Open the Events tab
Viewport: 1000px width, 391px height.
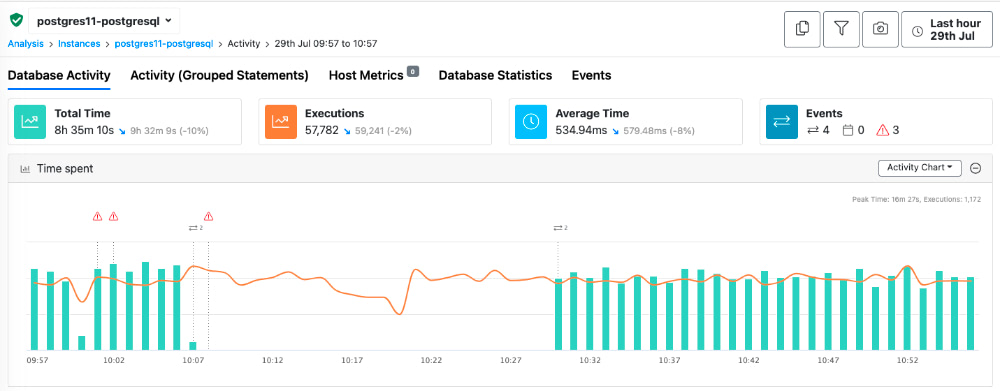(x=591, y=75)
